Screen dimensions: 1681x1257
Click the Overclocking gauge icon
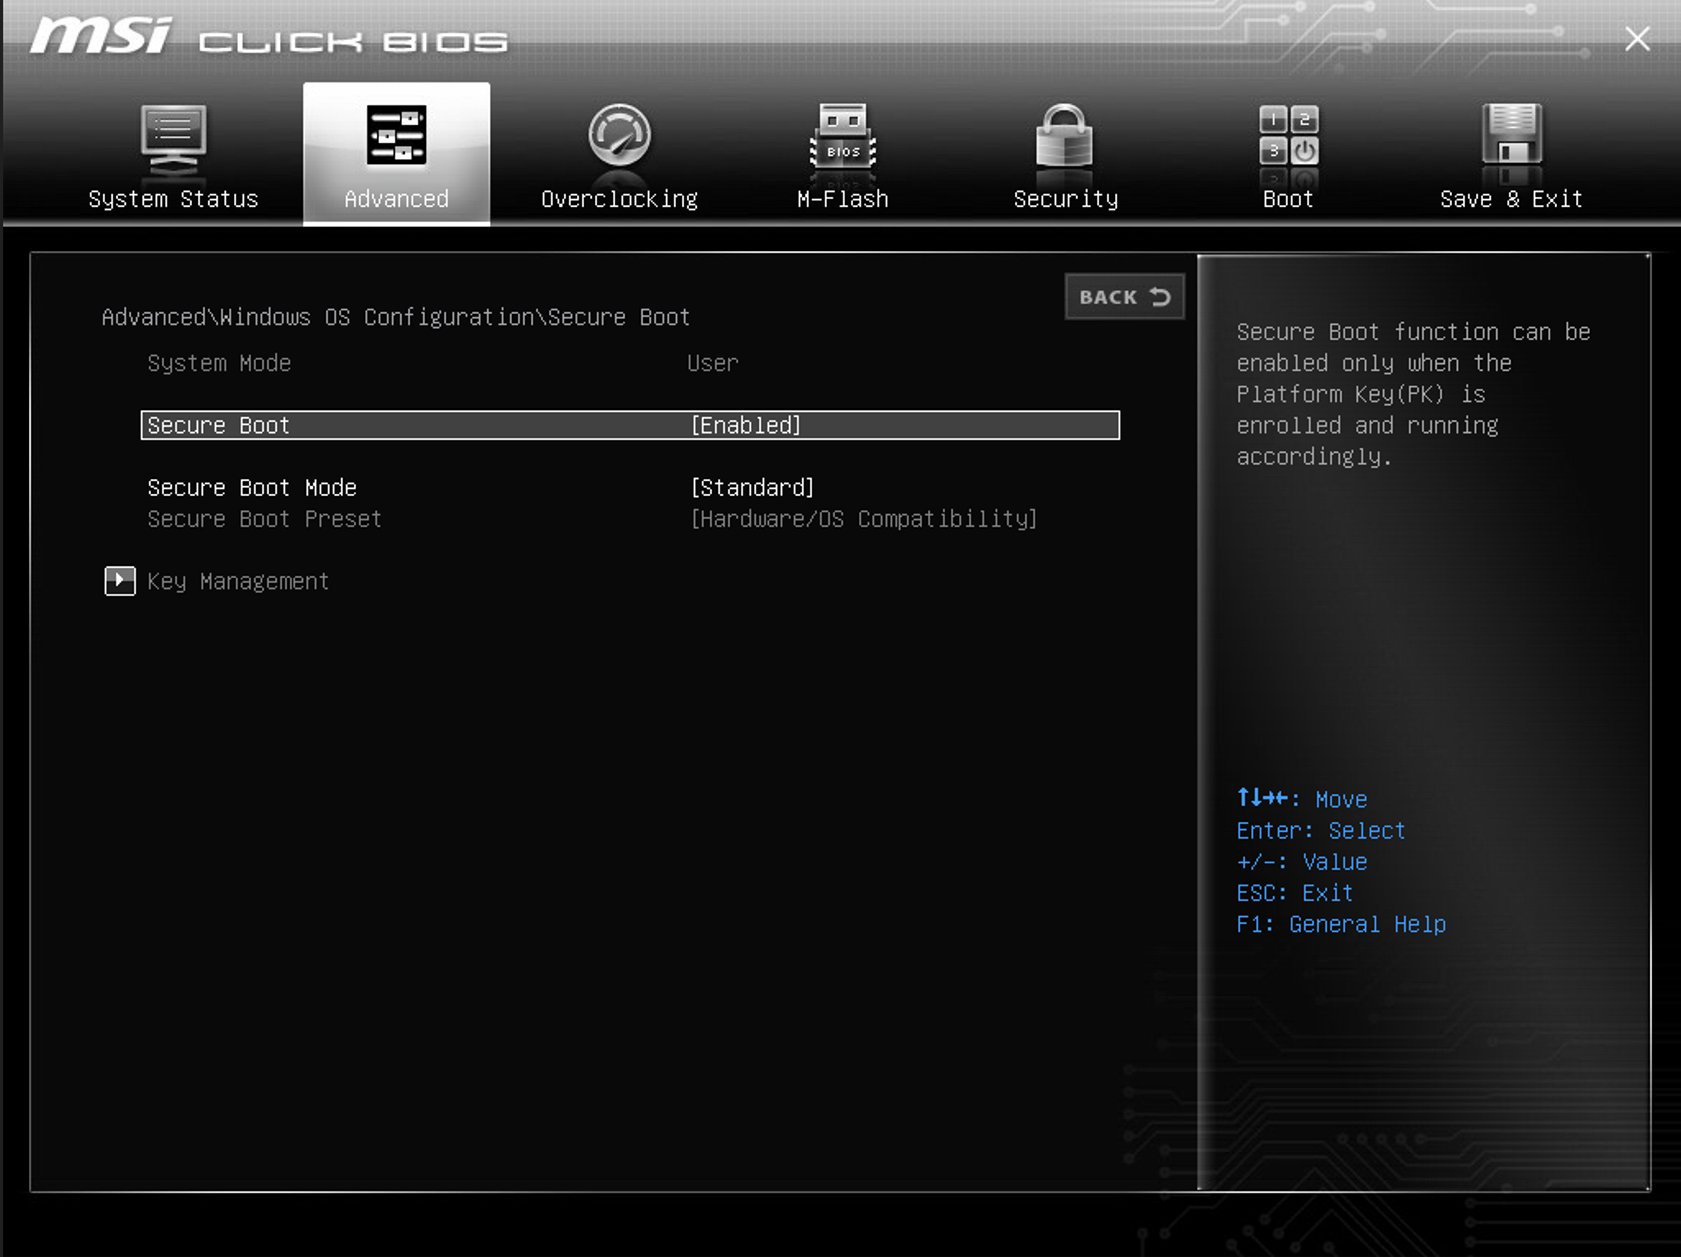[x=619, y=135]
